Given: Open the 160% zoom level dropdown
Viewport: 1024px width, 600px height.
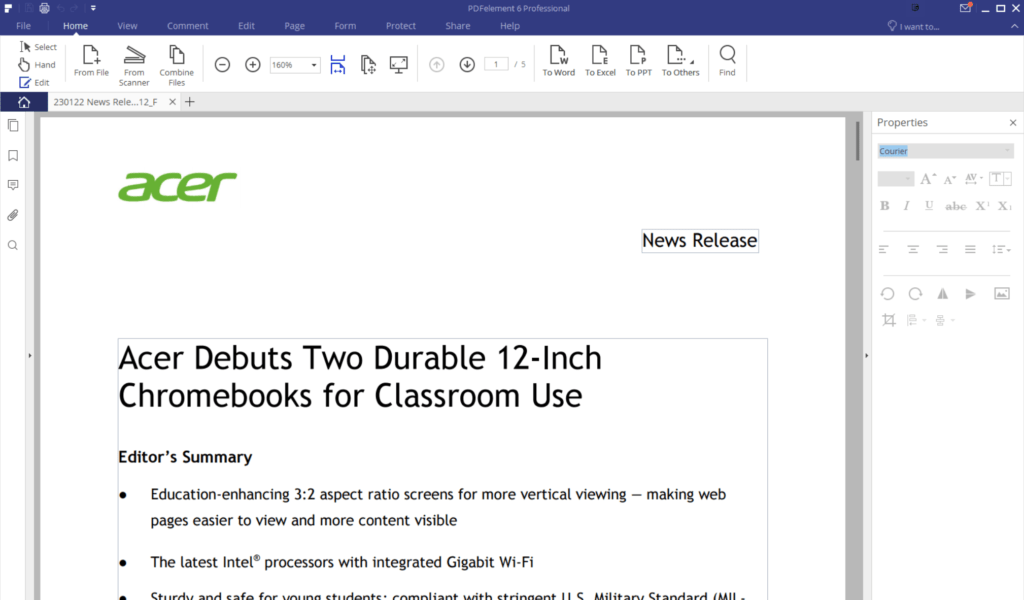Looking at the screenshot, I should coord(314,65).
